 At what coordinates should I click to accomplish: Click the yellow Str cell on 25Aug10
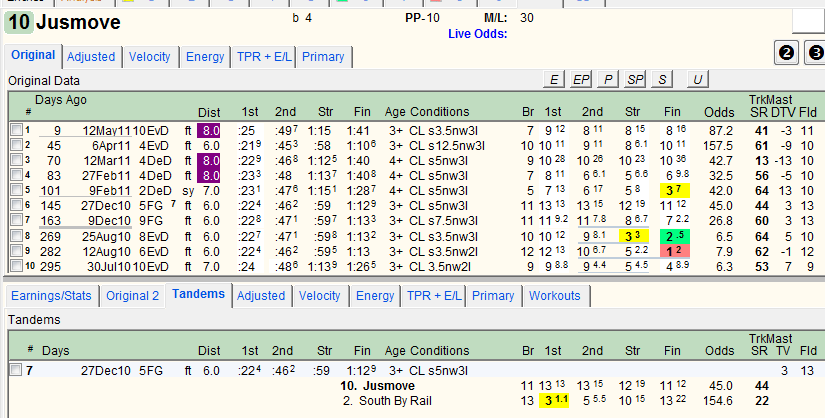click(633, 236)
